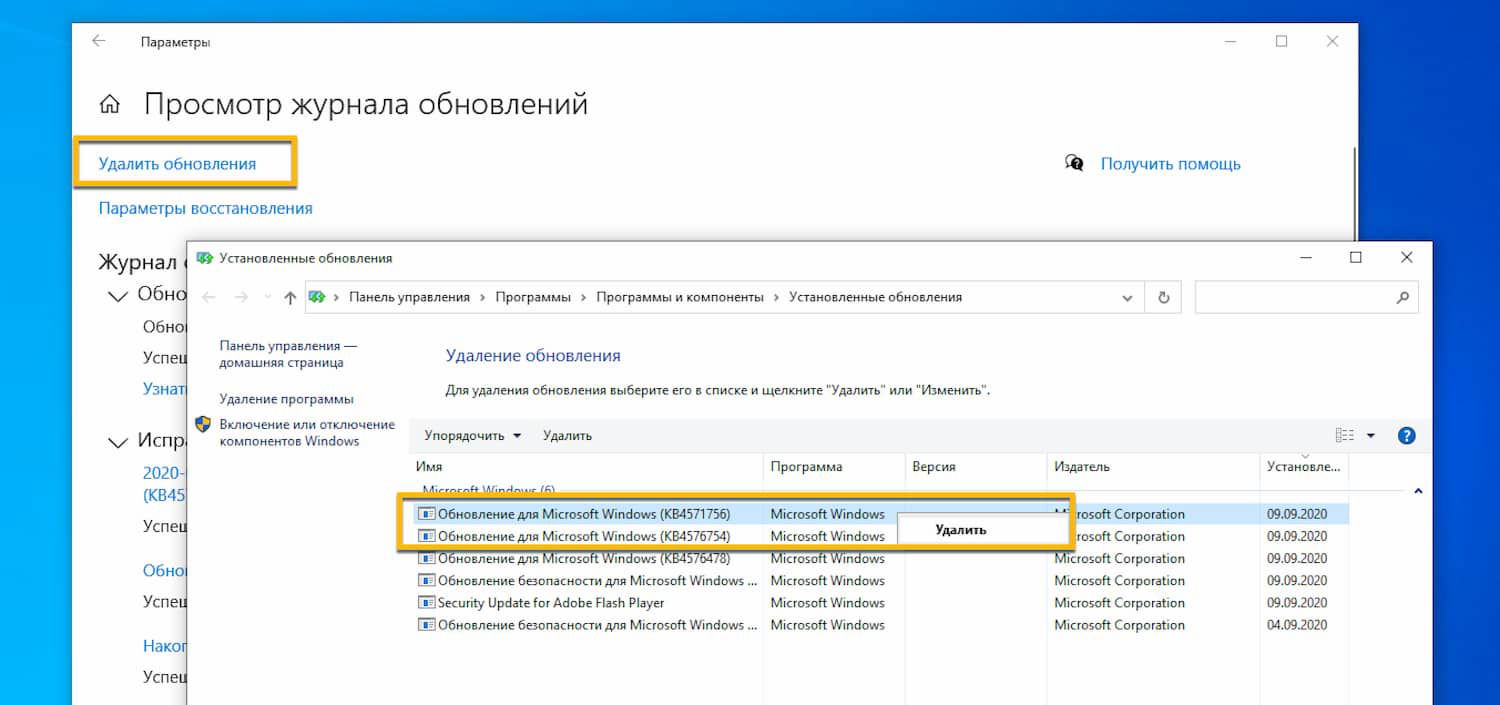Viewport: 1500px width, 705px height.
Task: Click Удалить in the toolbar
Action: click(x=567, y=435)
